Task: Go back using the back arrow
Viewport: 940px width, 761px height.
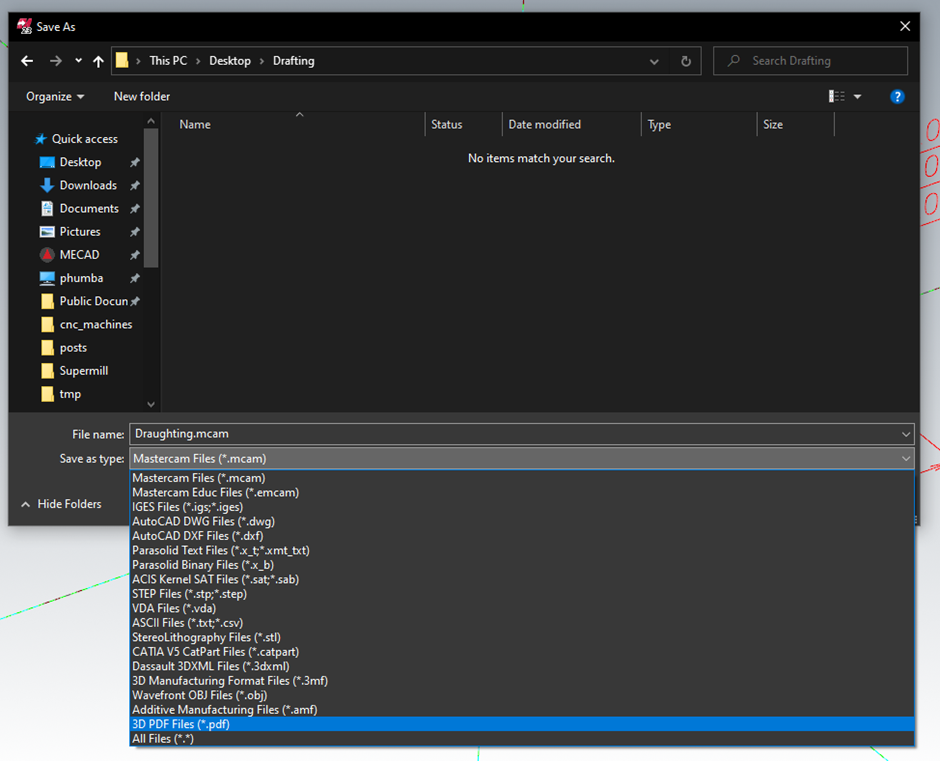Action: (27, 61)
